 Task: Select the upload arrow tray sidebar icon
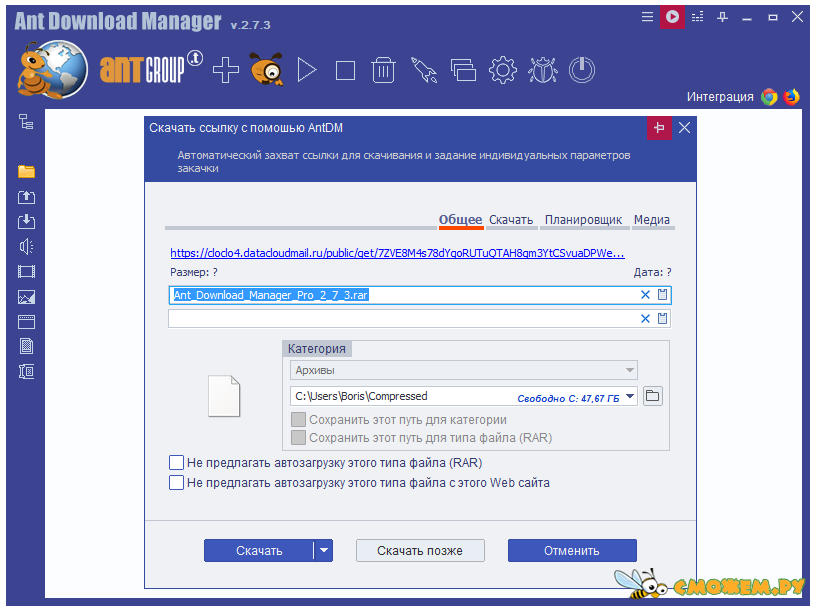[x=26, y=197]
